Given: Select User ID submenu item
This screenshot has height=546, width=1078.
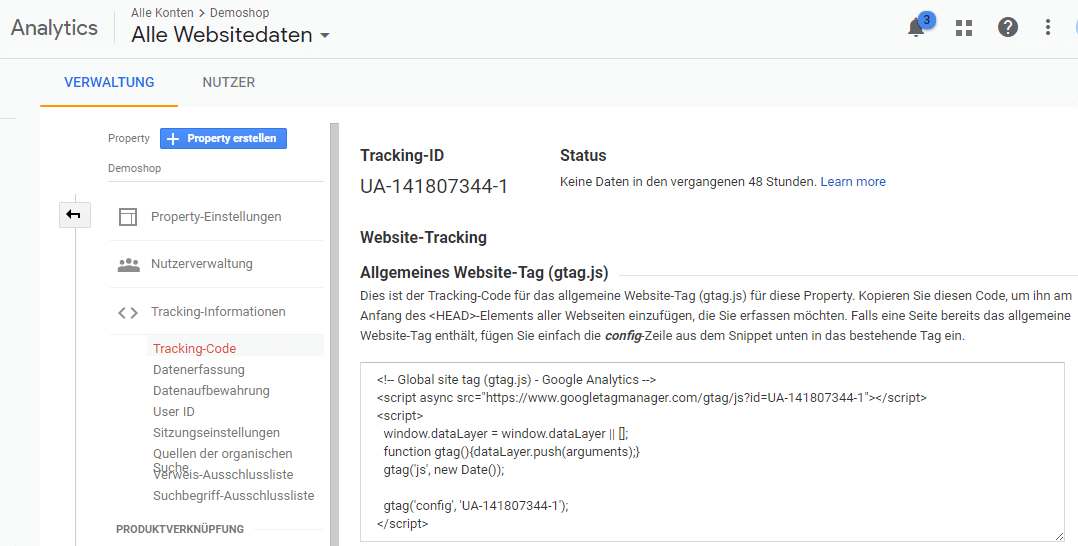Looking at the screenshot, I should [173, 411].
